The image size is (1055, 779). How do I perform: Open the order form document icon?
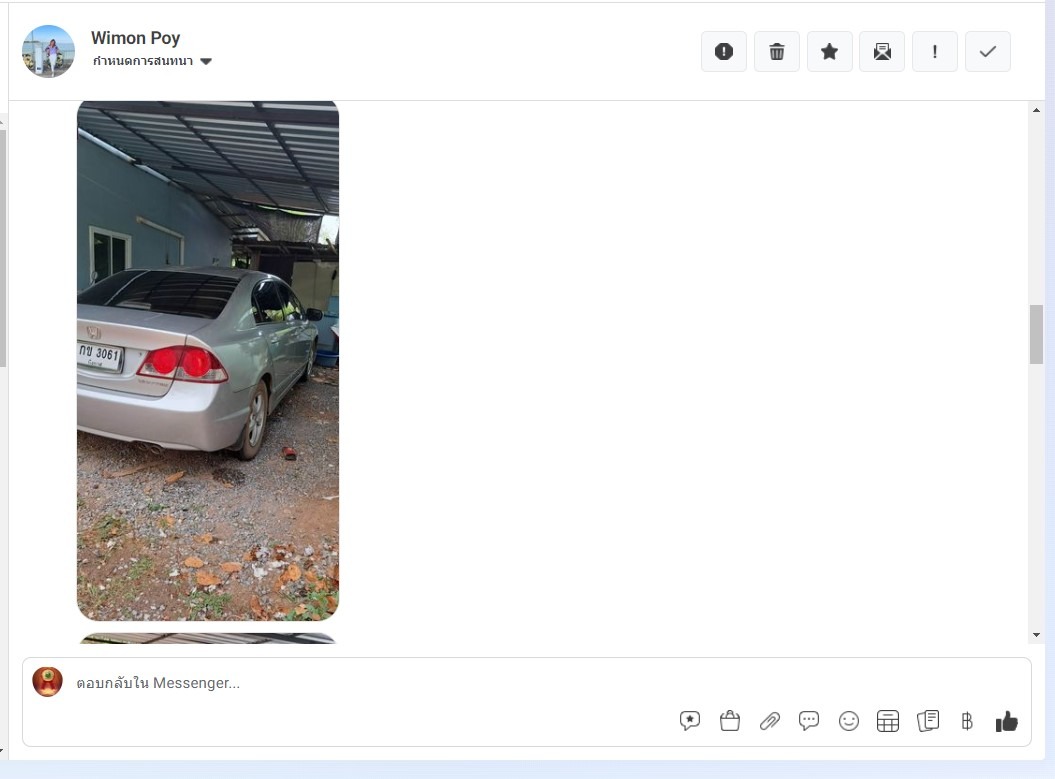(928, 721)
